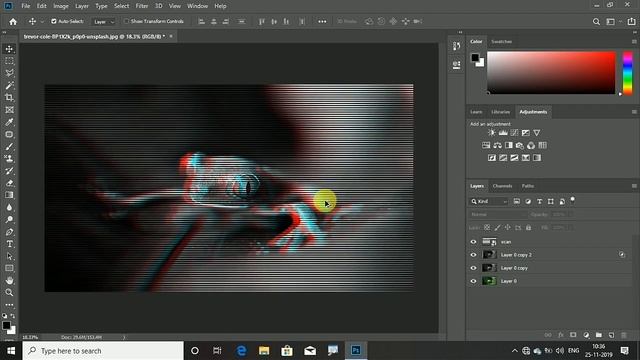
Task: Click the foreground color swatch in toolbar
Action: coord(6,325)
